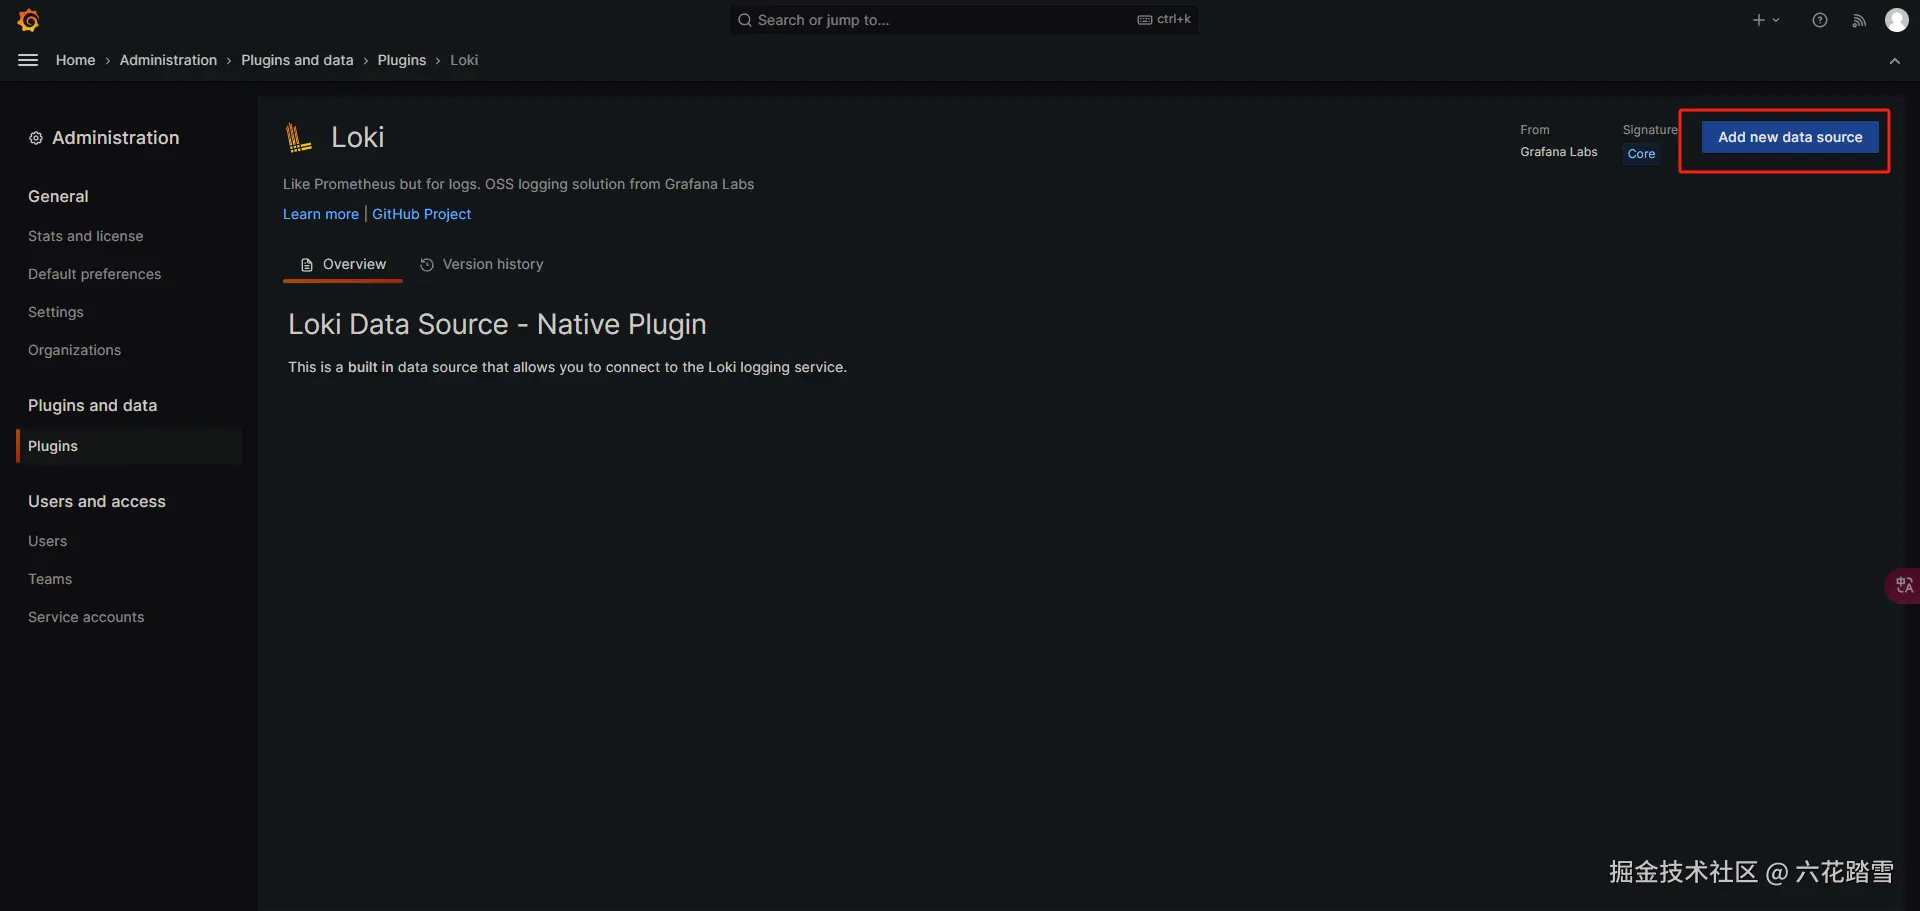The width and height of the screenshot is (1920, 911).
Task: Click the Core signature badge
Action: click(1641, 154)
